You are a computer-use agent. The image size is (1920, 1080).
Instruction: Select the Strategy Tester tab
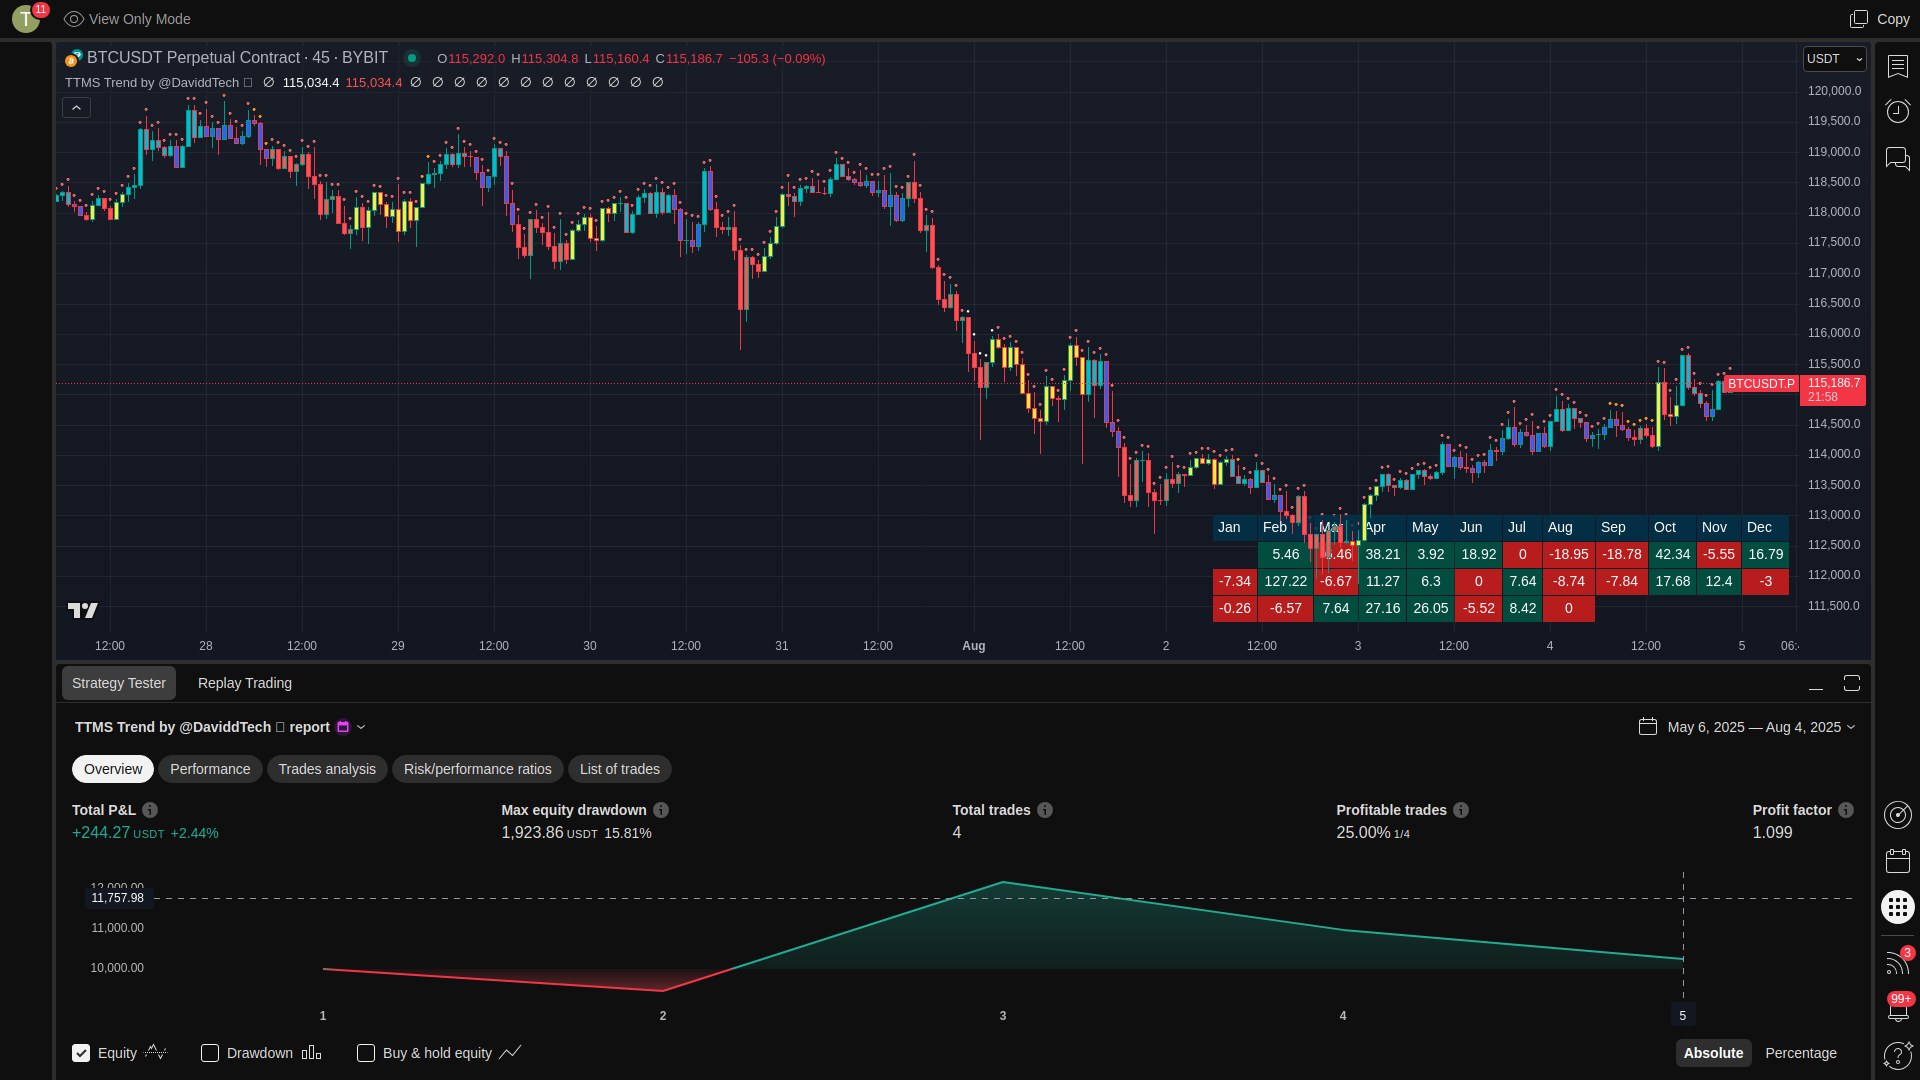(119, 683)
